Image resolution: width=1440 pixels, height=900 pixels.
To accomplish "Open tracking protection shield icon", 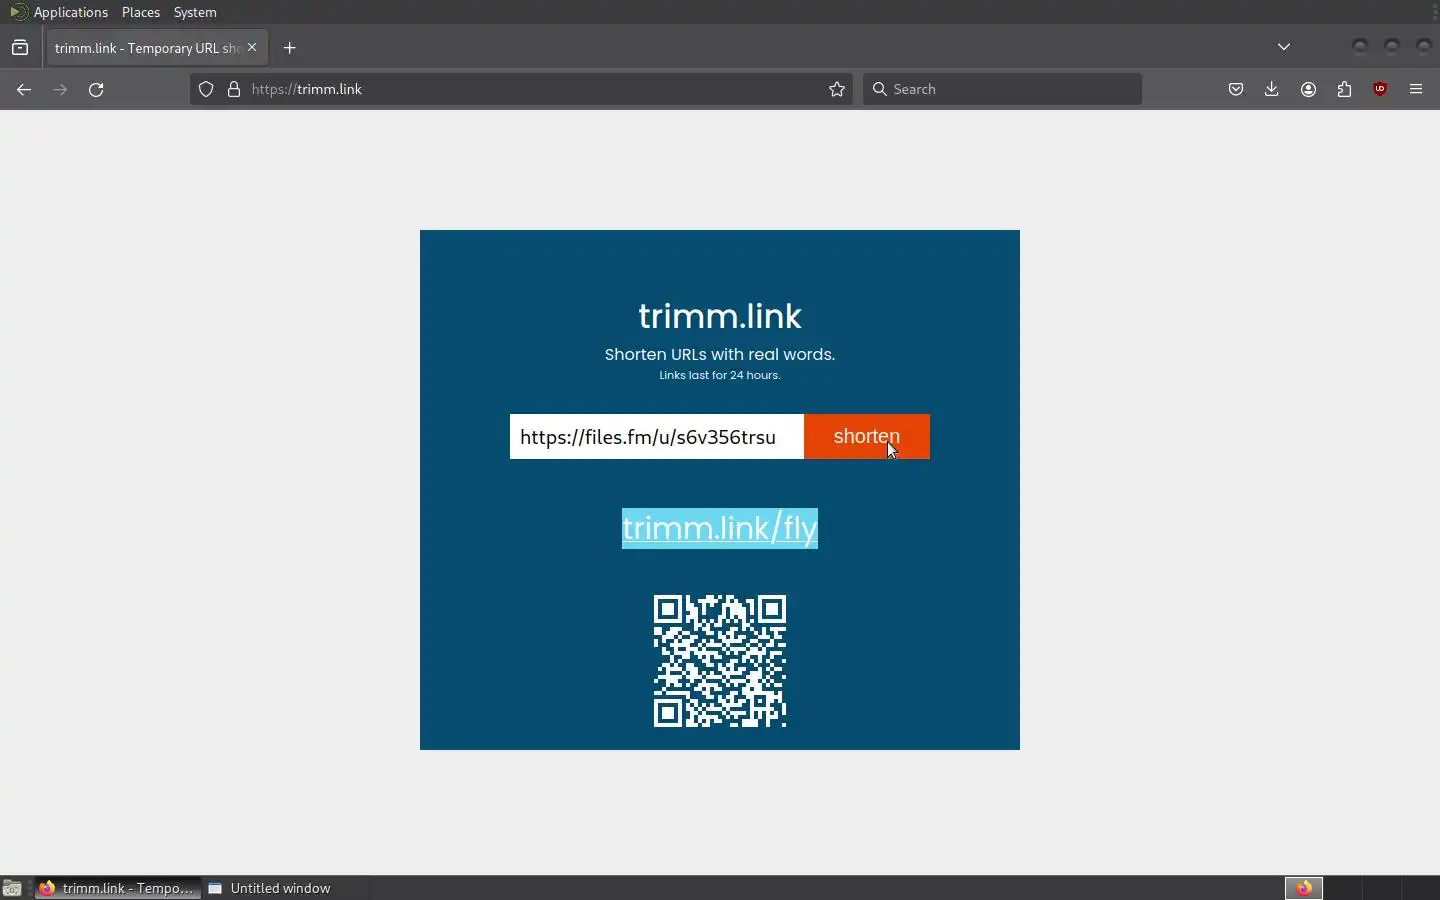I will (x=206, y=89).
